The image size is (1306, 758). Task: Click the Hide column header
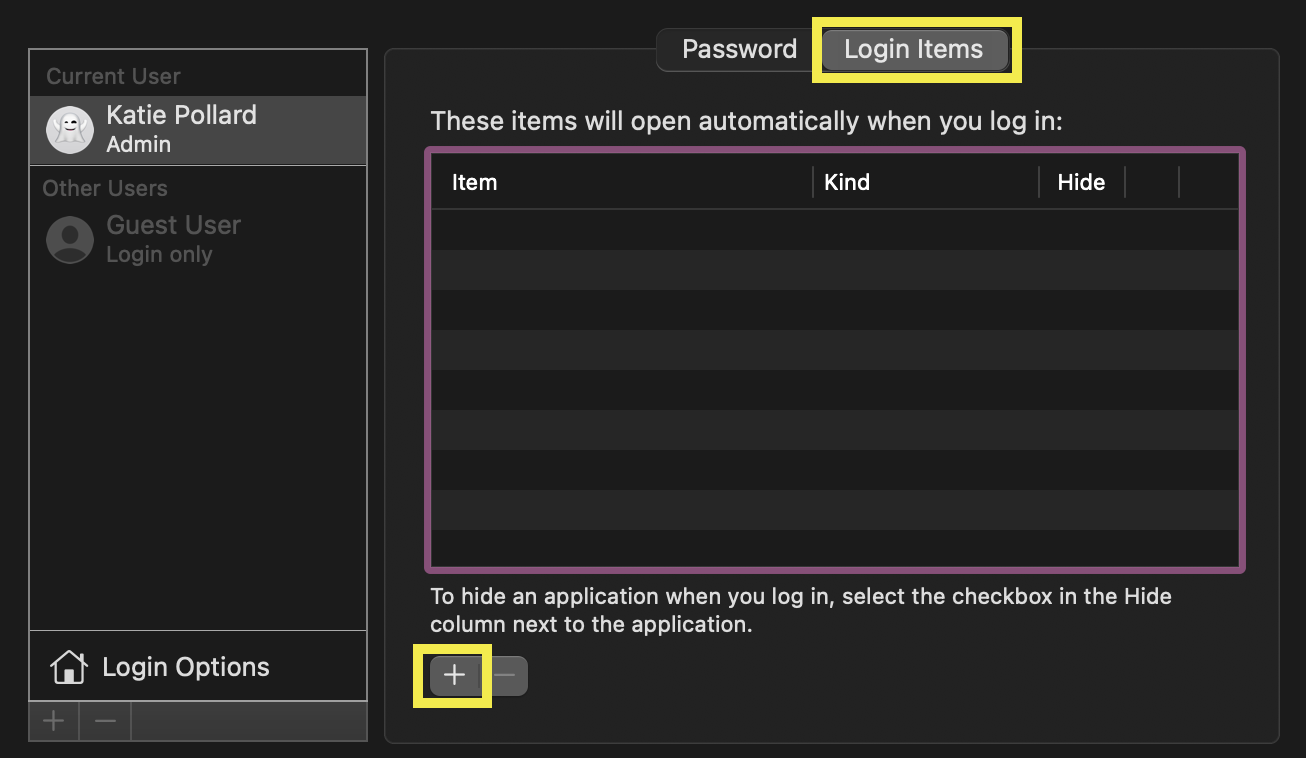(1080, 182)
